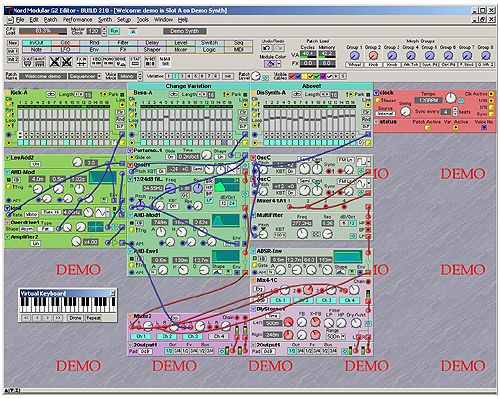
Task: Click the red Morph Group 2 knob
Action: coord(373,56)
